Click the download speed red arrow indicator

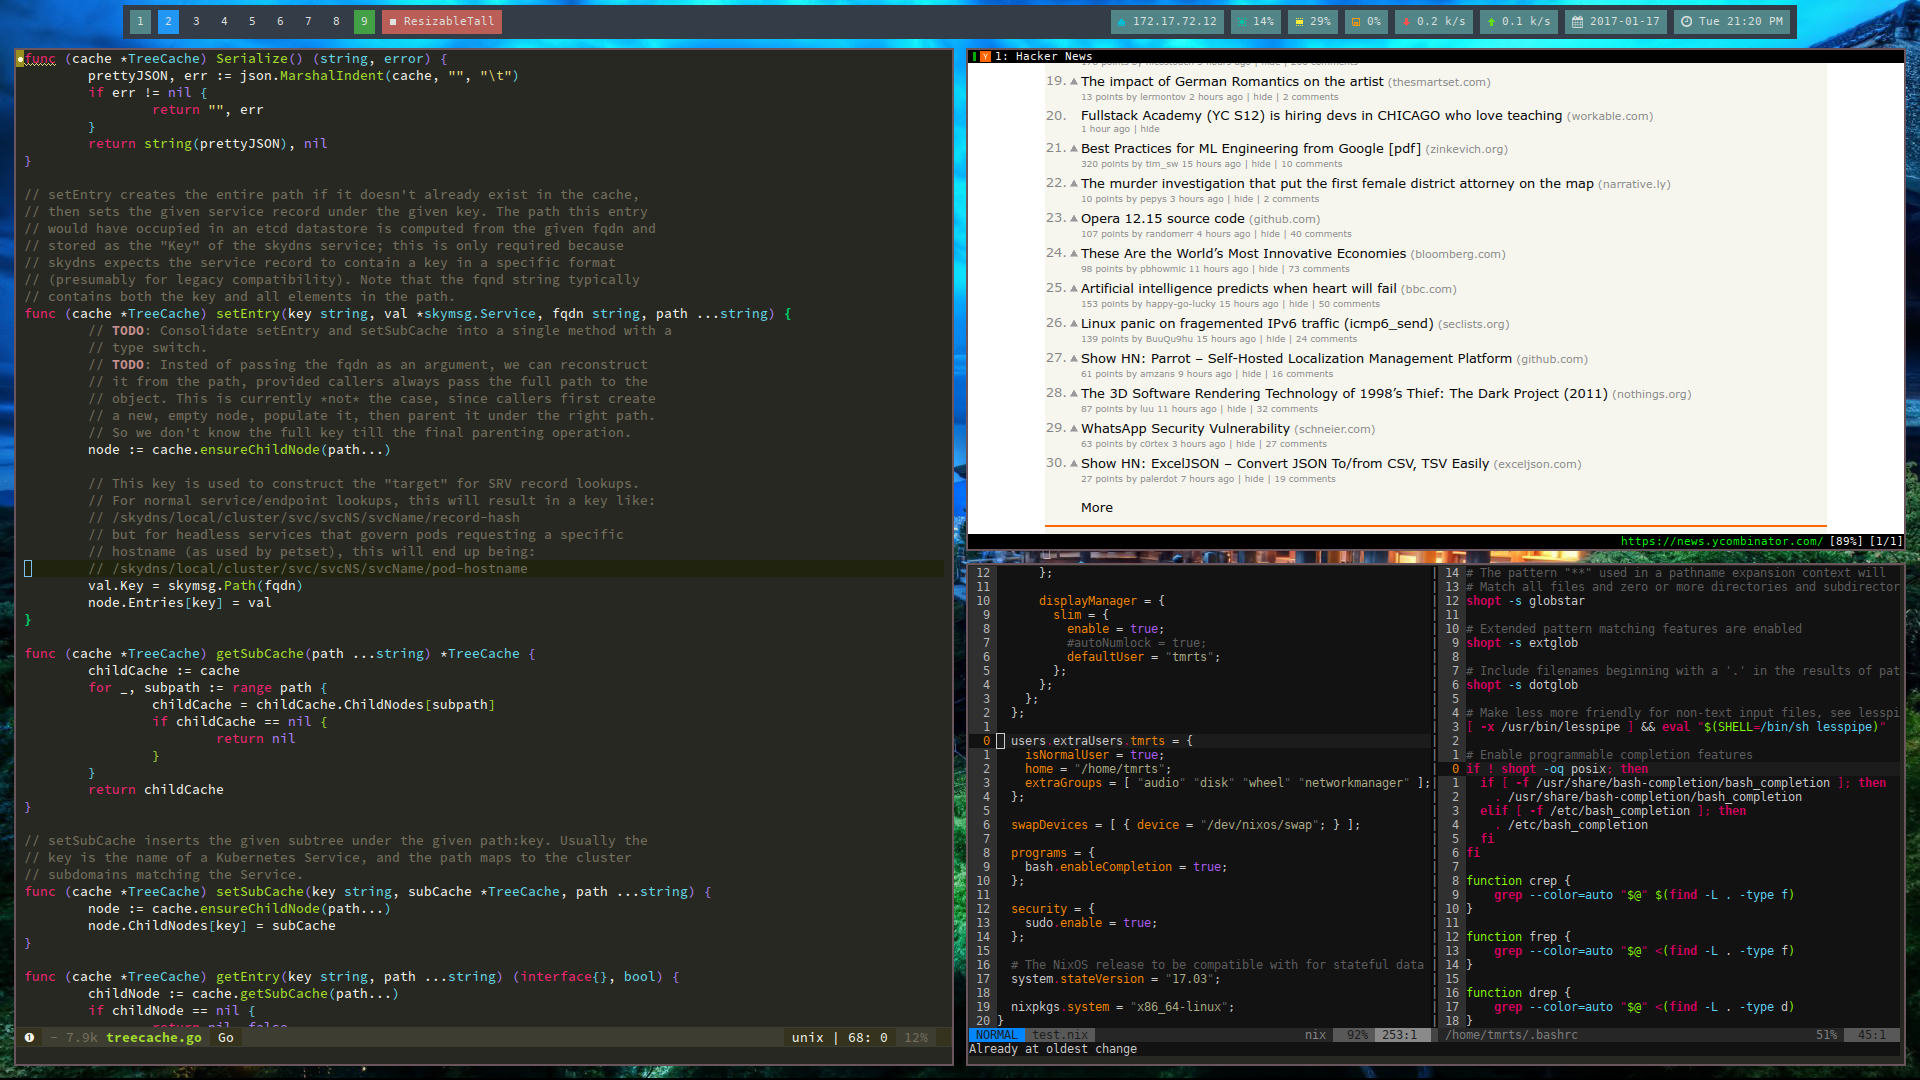click(x=1406, y=21)
